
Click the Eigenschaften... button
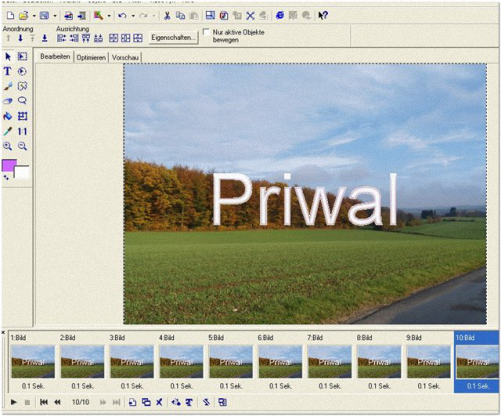pos(173,37)
